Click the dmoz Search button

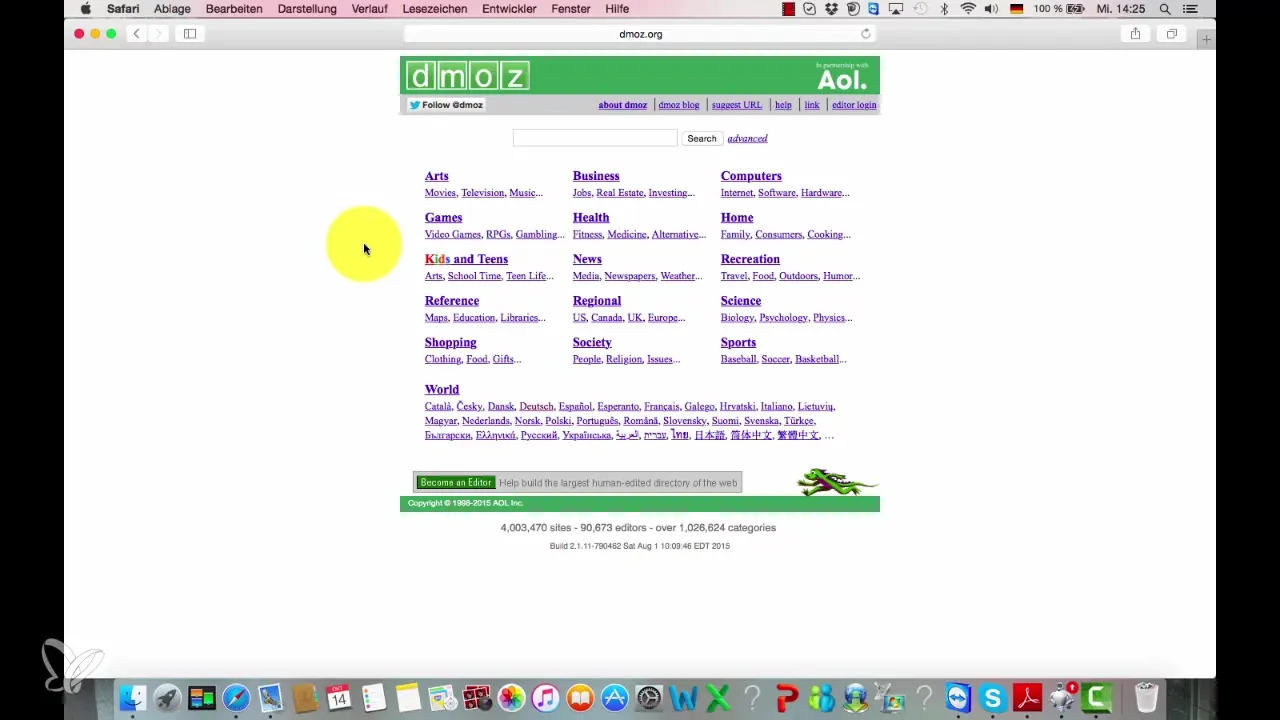coord(702,138)
